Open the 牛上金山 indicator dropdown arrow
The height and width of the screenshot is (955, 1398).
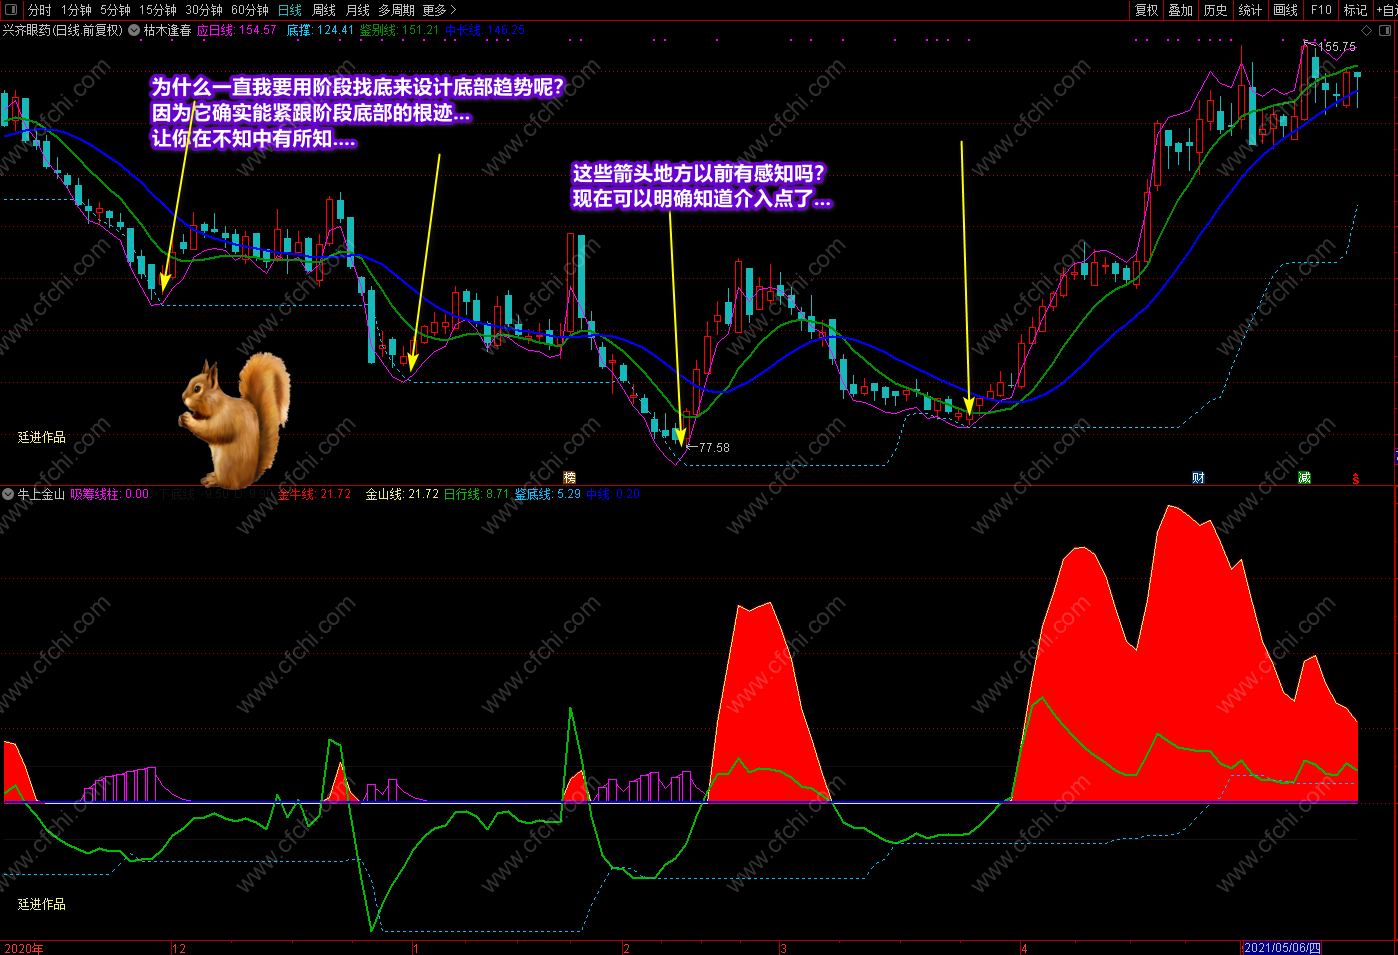[8, 494]
